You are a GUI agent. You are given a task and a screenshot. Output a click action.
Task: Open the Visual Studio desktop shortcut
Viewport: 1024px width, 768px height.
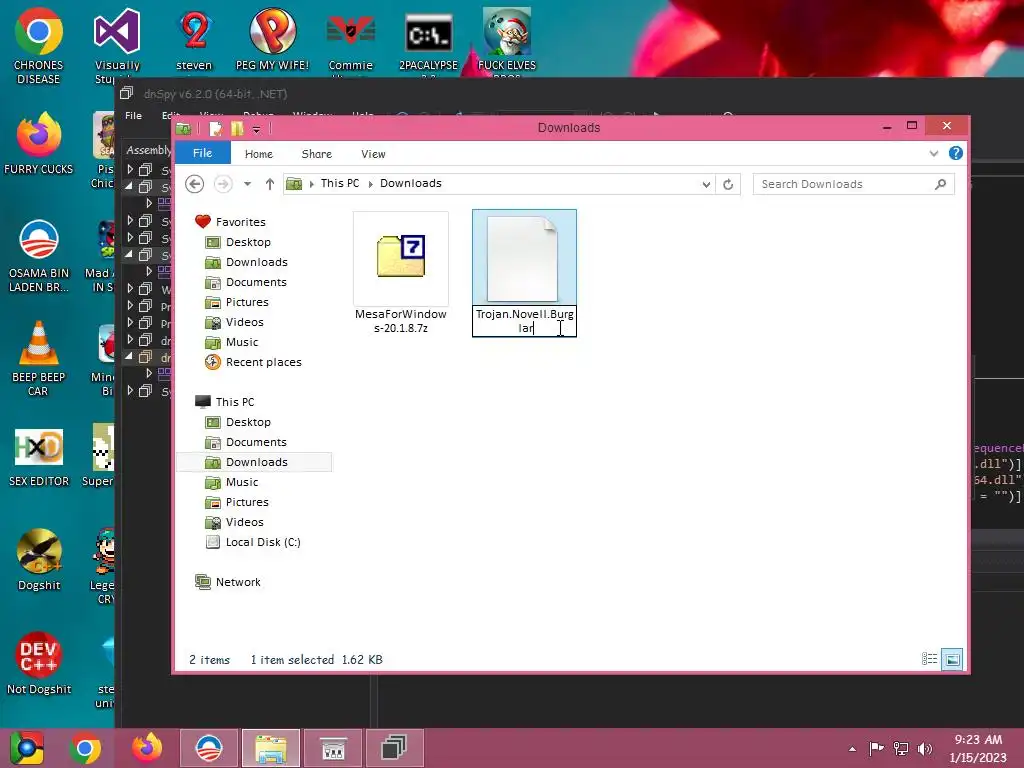tap(117, 45)
